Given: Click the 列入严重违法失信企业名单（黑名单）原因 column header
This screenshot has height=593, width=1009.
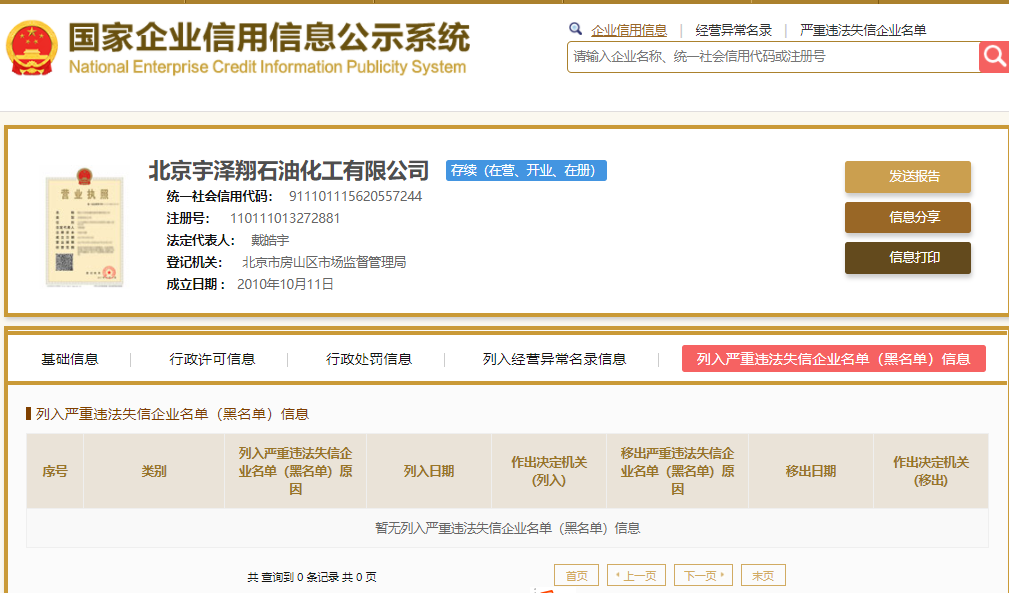Looking at the screenshot, I should [x=295, y=471].
